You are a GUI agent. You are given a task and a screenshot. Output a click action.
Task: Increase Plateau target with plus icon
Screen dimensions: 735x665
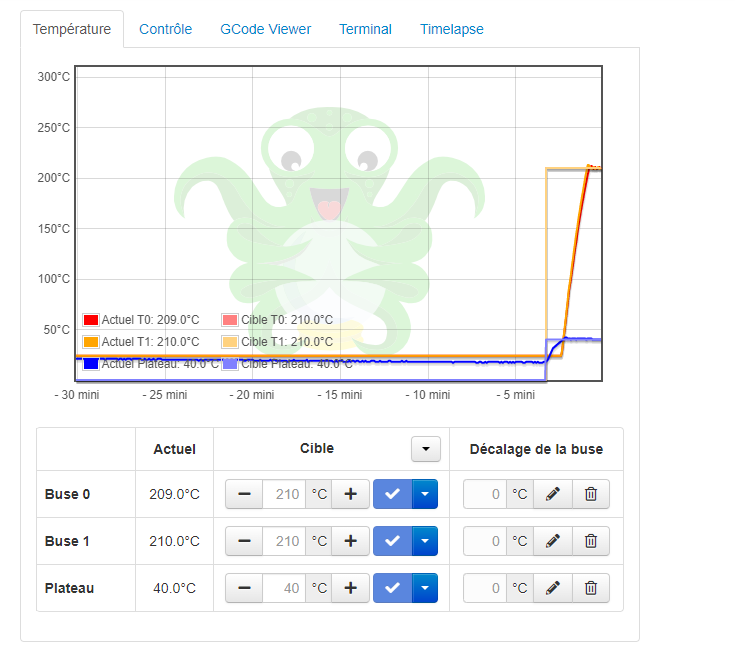tap(351, 588)
